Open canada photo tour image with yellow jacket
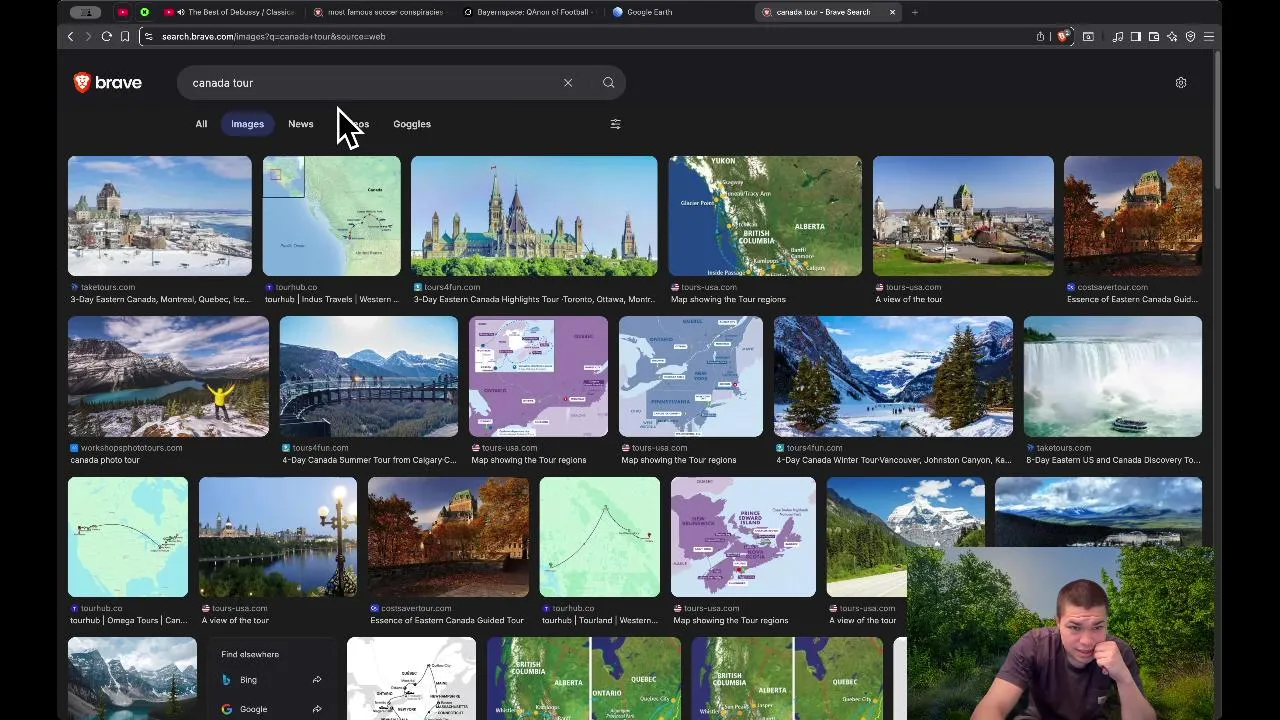The height and width of the screenshot is (720, 1280). click(x=168, y=376)
